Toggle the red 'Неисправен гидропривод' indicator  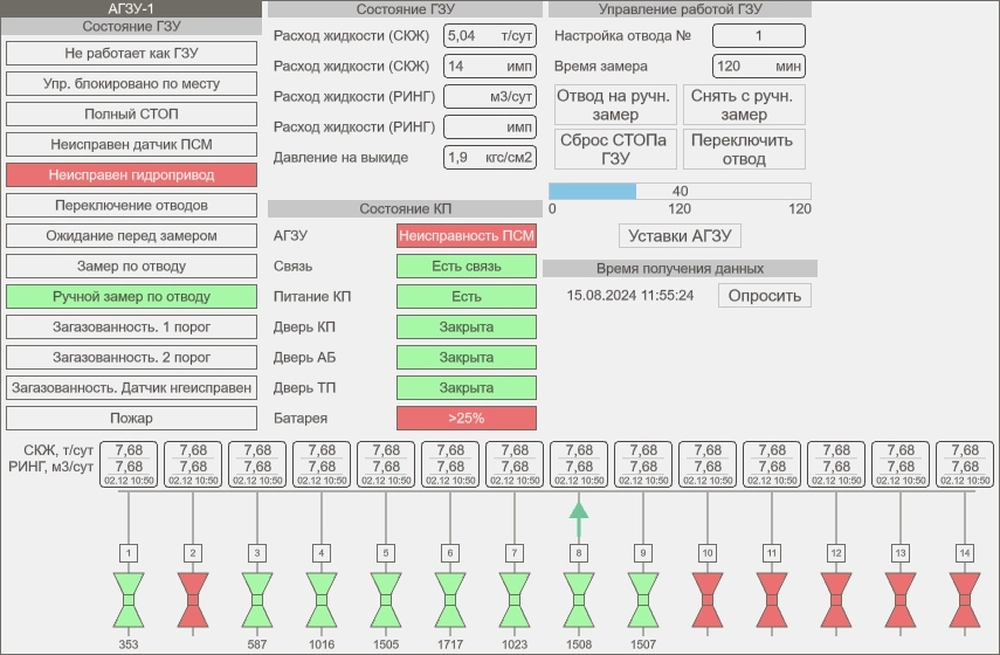tap(131, 175)
